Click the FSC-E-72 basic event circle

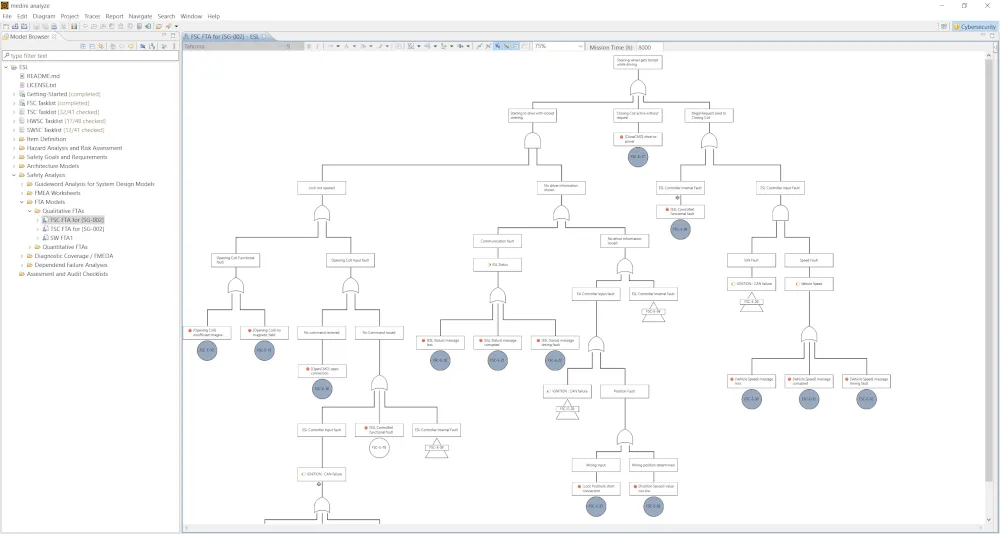click(x=207, y=350)
